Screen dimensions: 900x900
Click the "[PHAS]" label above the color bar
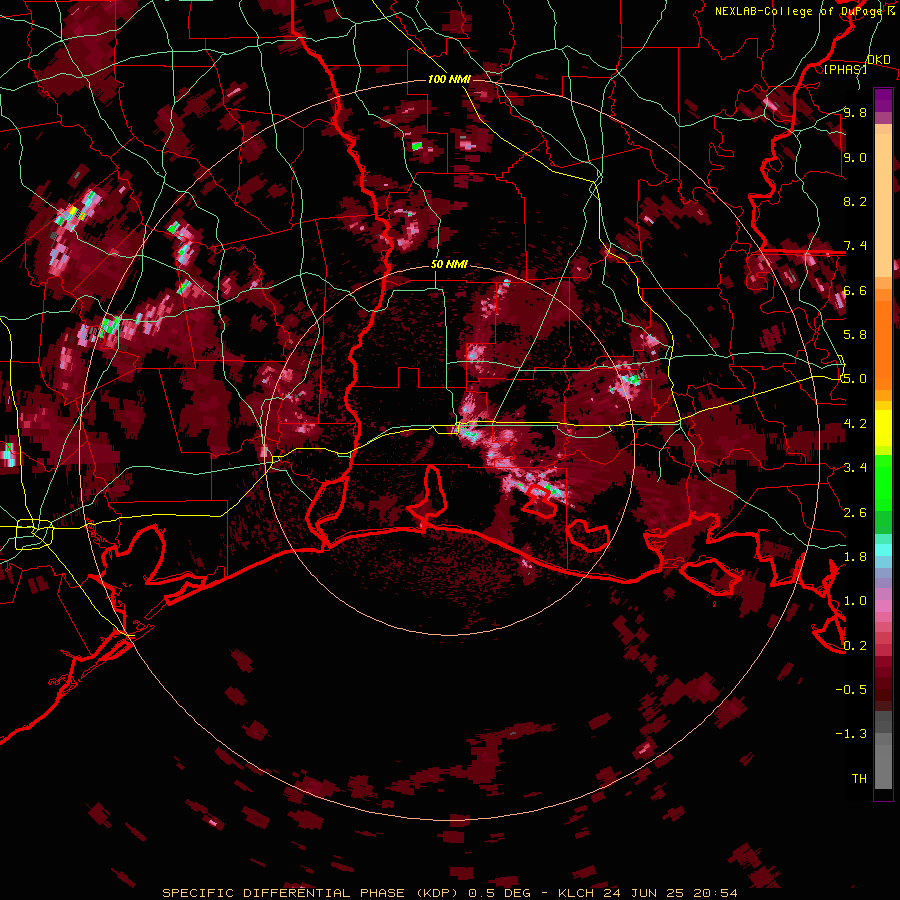coord(845,69)
